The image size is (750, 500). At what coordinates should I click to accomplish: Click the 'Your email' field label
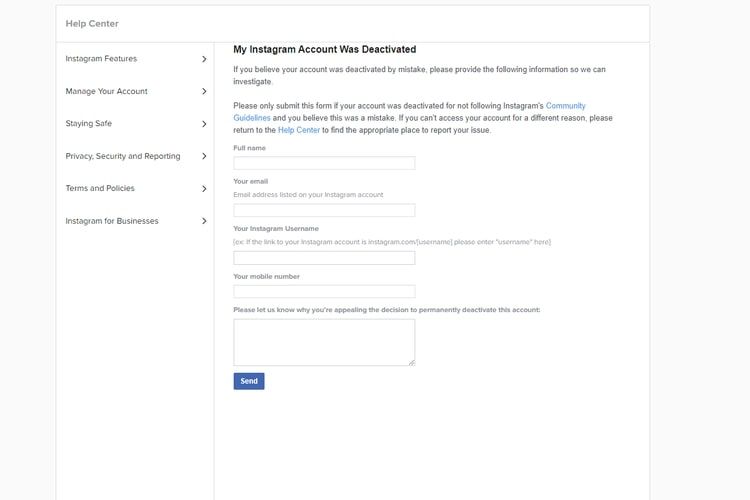pyautogui.click(x=251, y=181)
